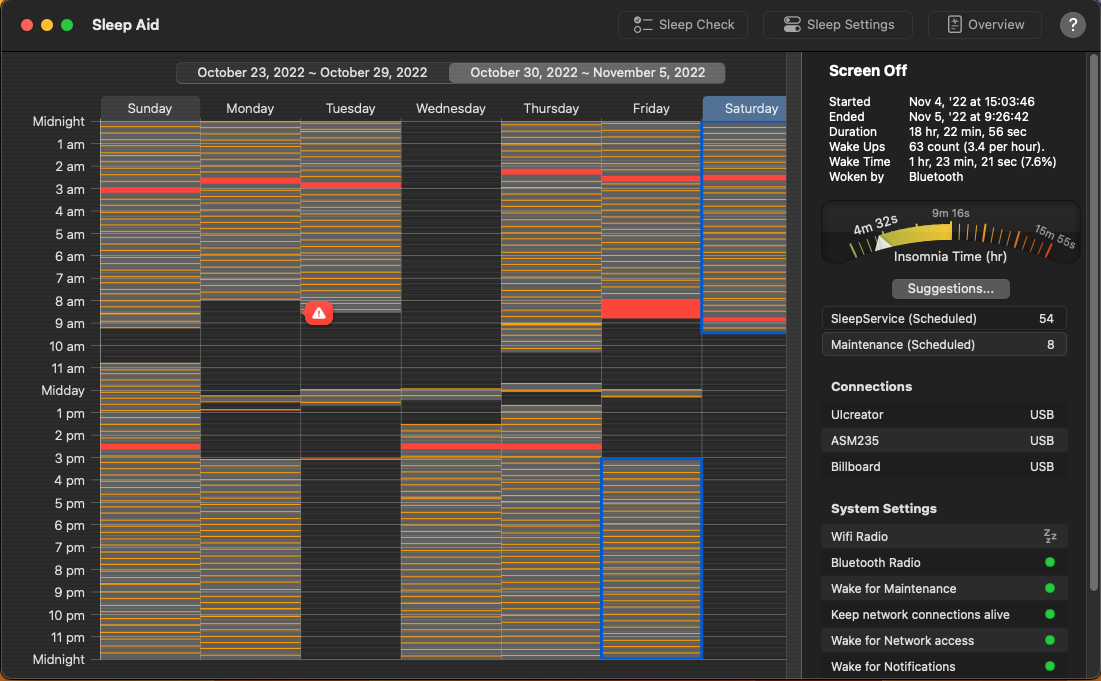Screen dimensions: 1101x681
Task: Open Sleep Settings
Action: point(838,25)
